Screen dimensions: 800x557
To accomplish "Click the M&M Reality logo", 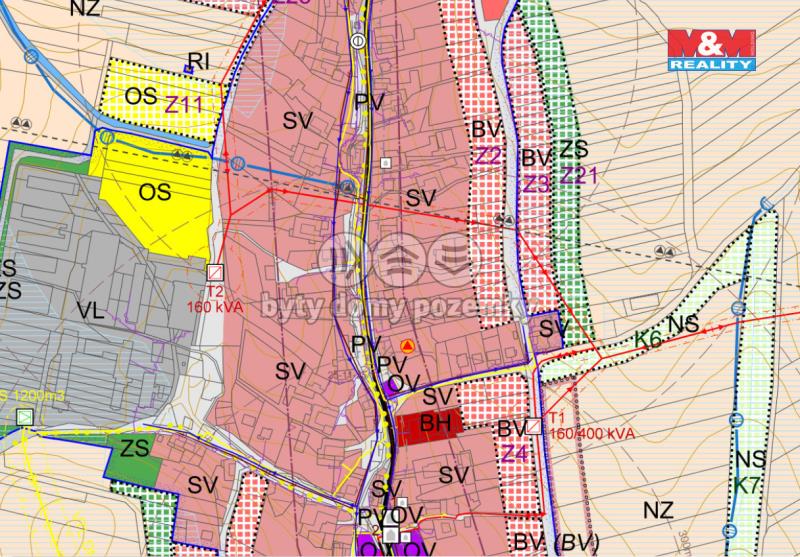I will tap(710, 50).
